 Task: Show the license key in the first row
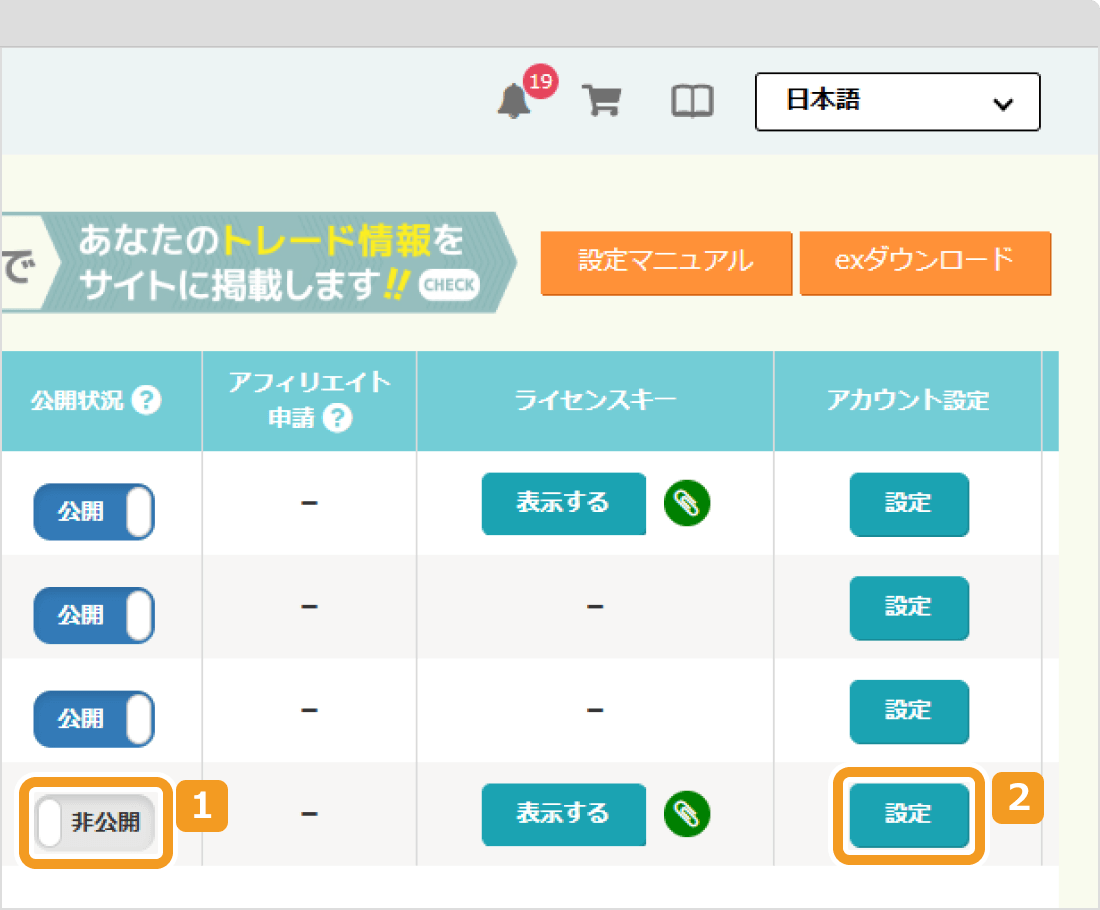coord(563,504)
